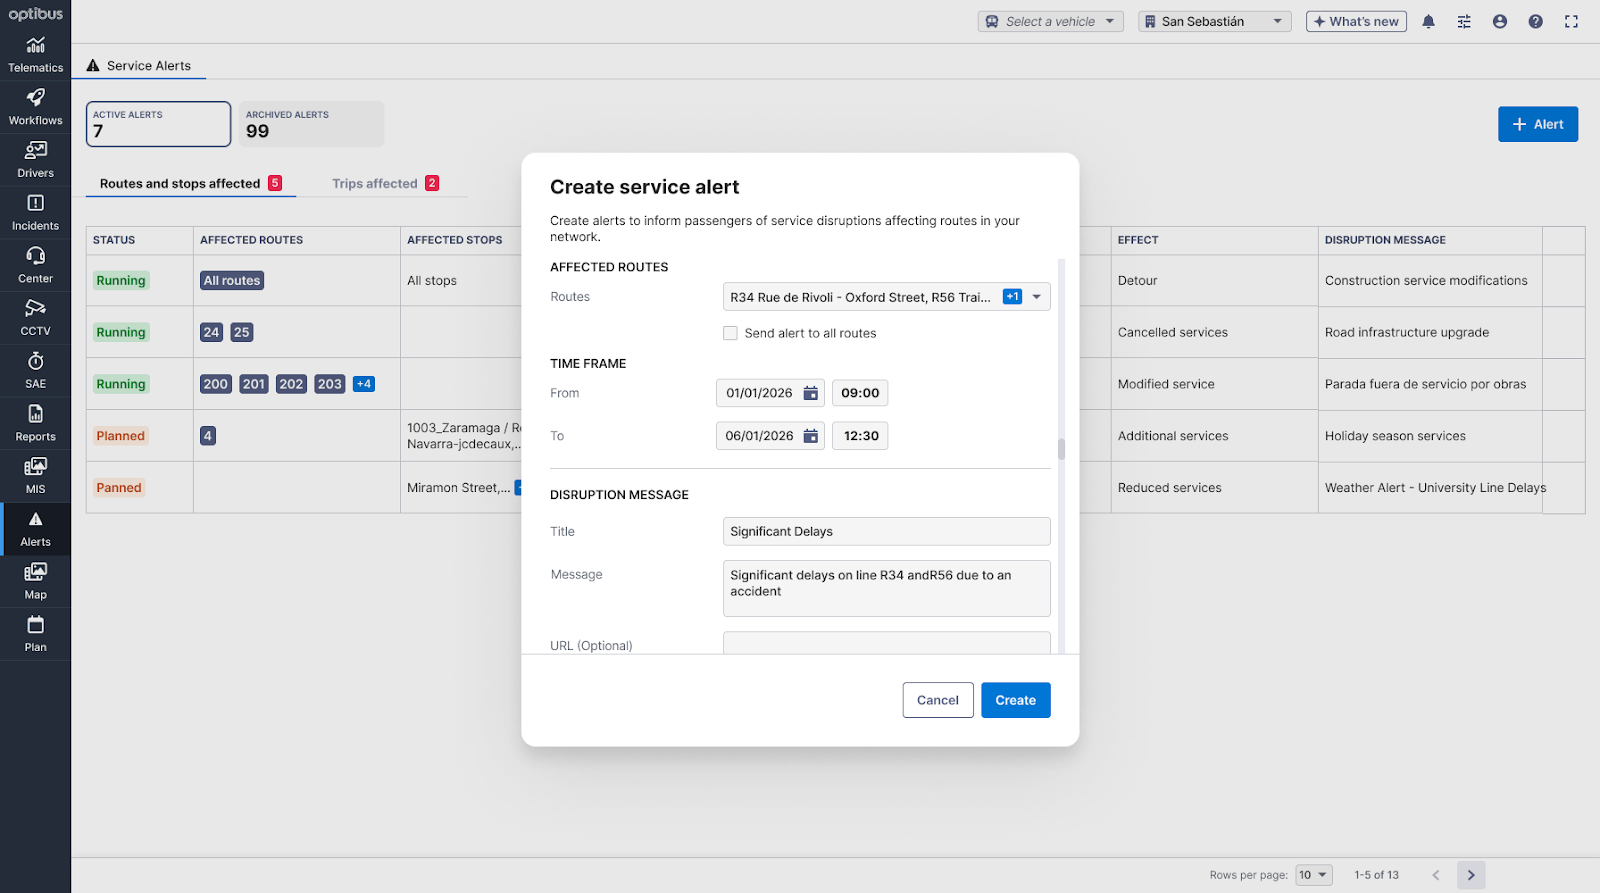Screen dimensions: 1600x893
Task: Click Holiday season services message
Action: 1395,436
